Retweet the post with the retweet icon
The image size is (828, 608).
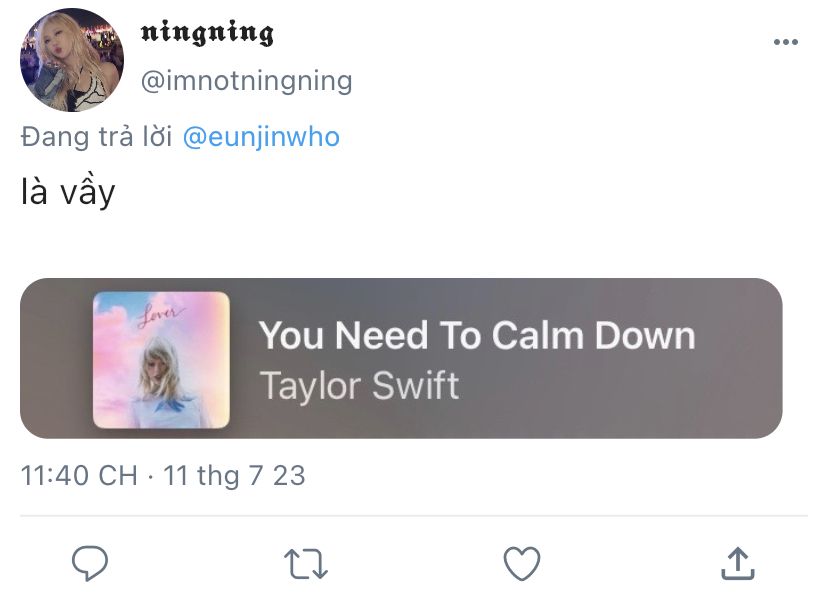coord(306,563)
